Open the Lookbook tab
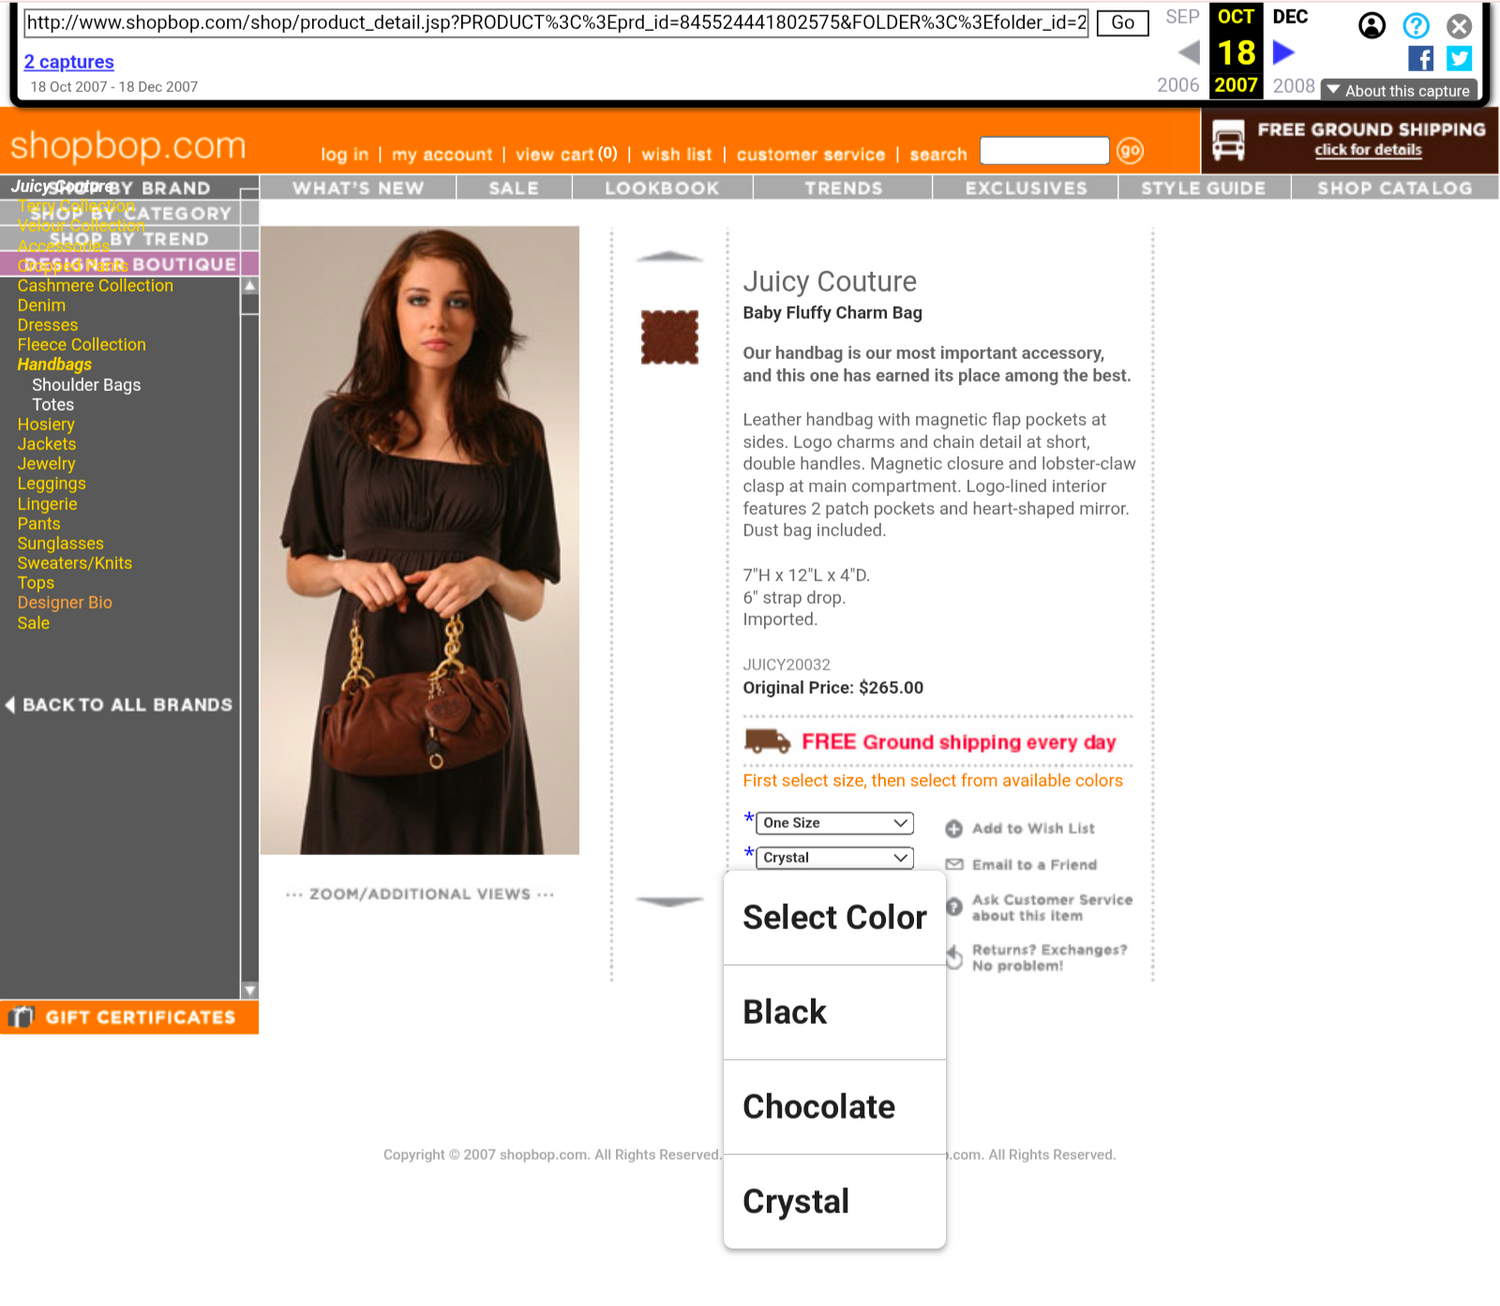Viewport: 1500px width, 1306px height. tap(661, 188)
